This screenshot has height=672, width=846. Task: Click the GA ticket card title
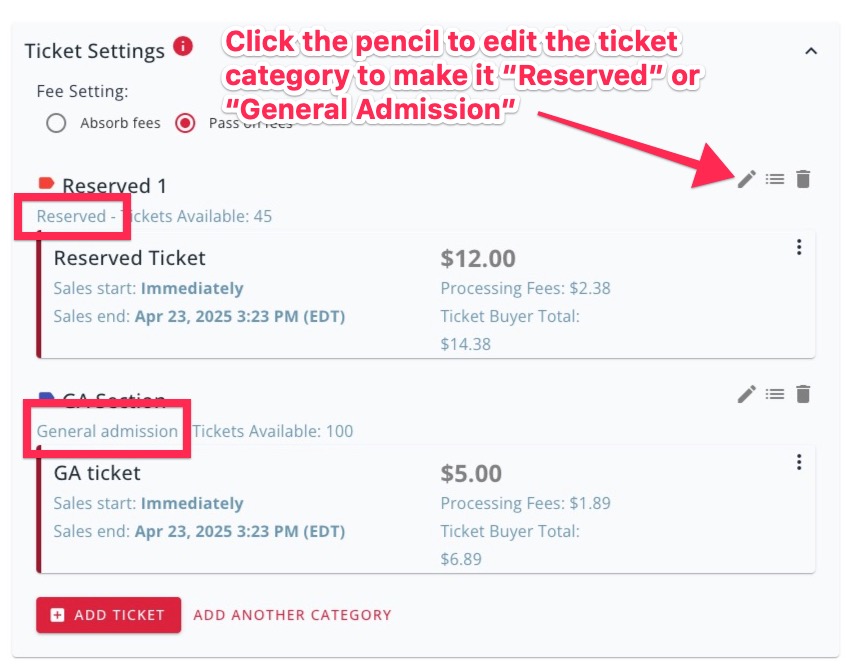(97, 473)
